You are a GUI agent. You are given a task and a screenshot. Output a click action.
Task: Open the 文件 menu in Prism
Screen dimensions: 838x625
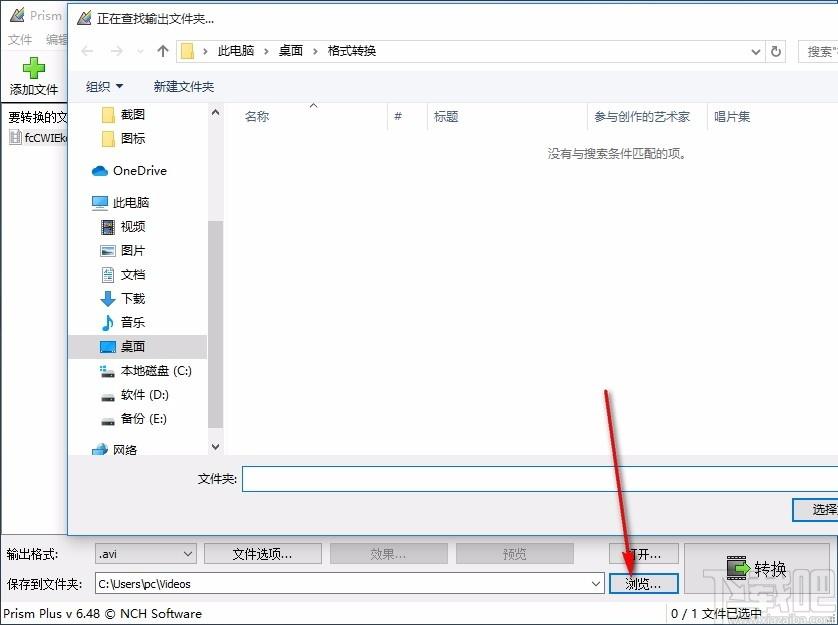(x=20, y=40)
